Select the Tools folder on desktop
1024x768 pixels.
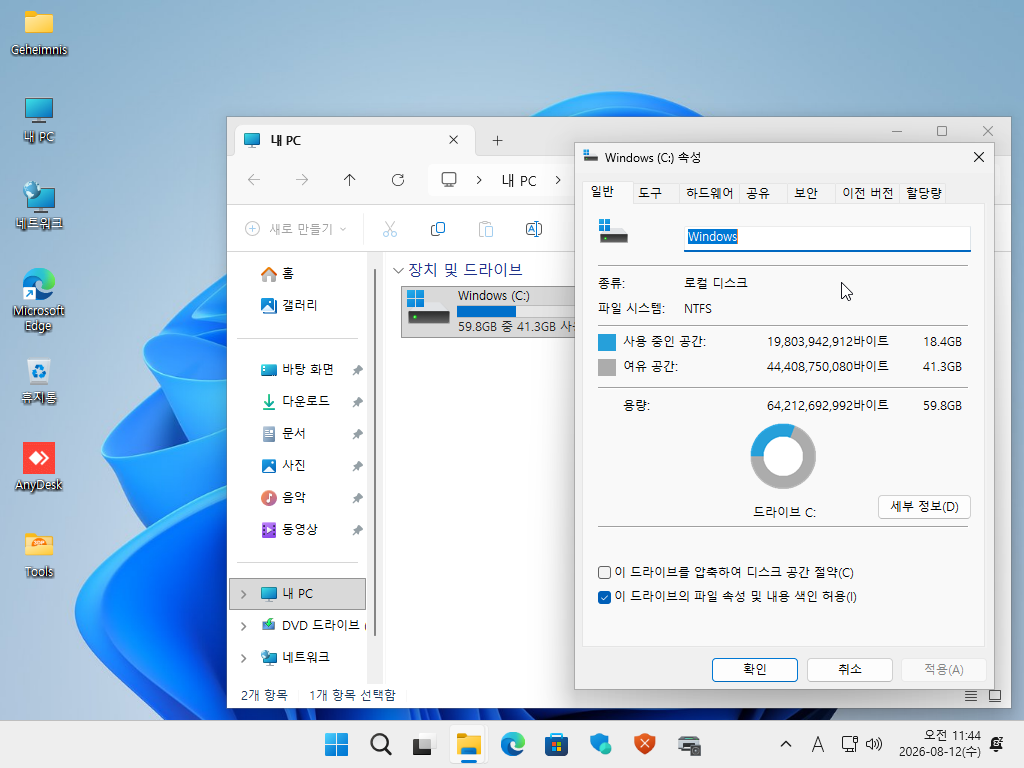(x=39, y=555)
